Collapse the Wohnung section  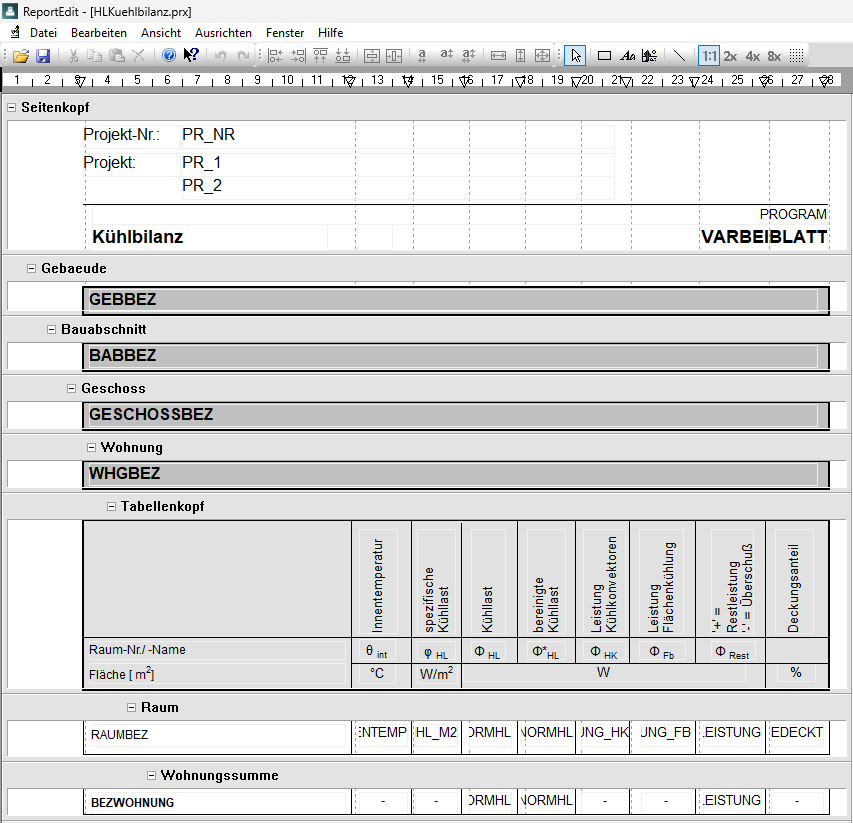coord(91,448)
